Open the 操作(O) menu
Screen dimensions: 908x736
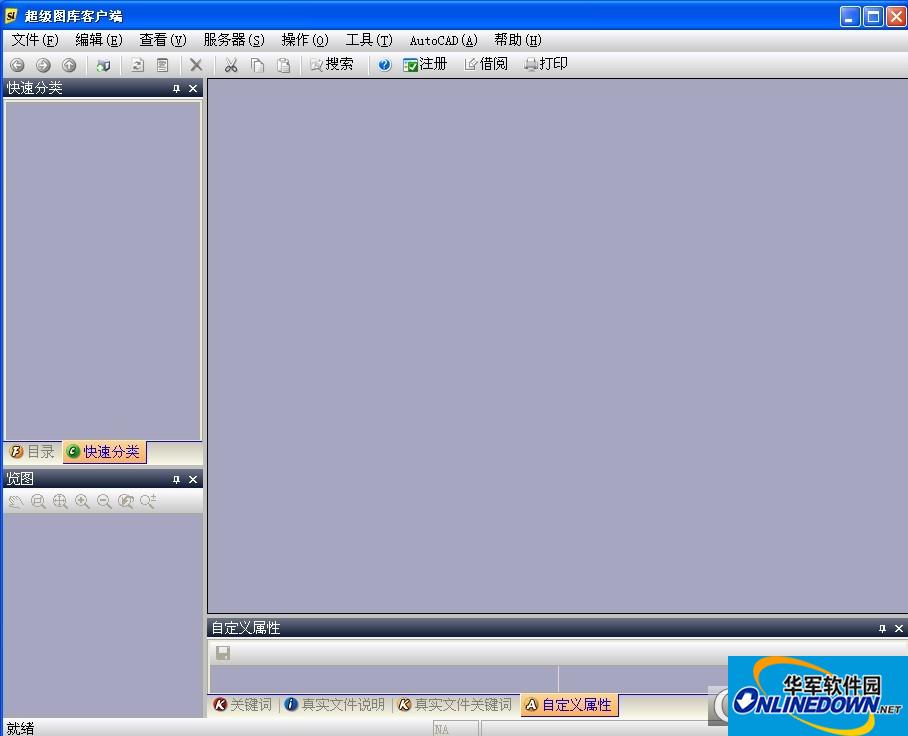pos(305,40)
